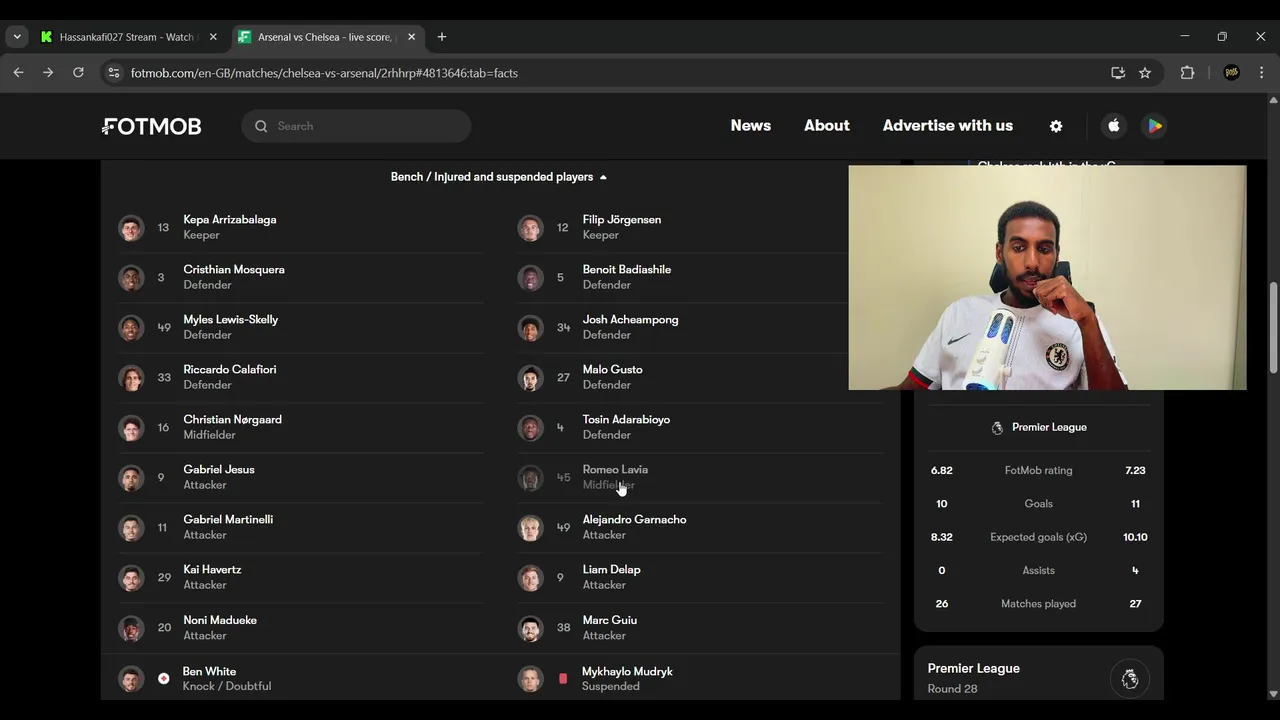Collapse Bench / Injured and suspended players

click(499, 177)
